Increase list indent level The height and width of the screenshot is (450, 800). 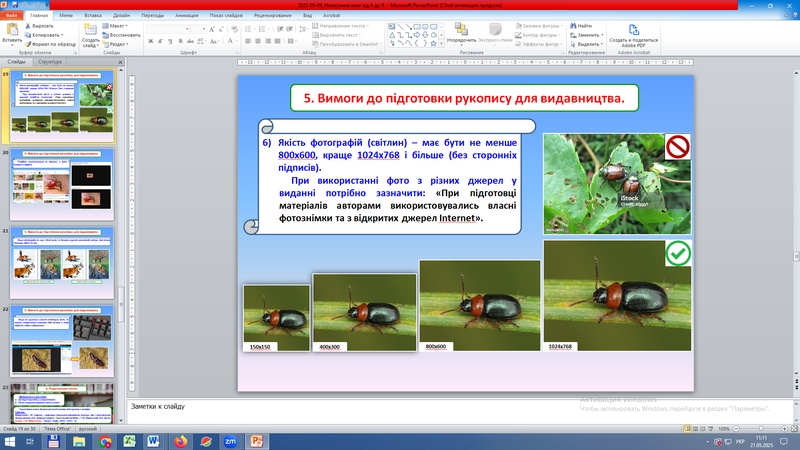[x=290, y=29]
